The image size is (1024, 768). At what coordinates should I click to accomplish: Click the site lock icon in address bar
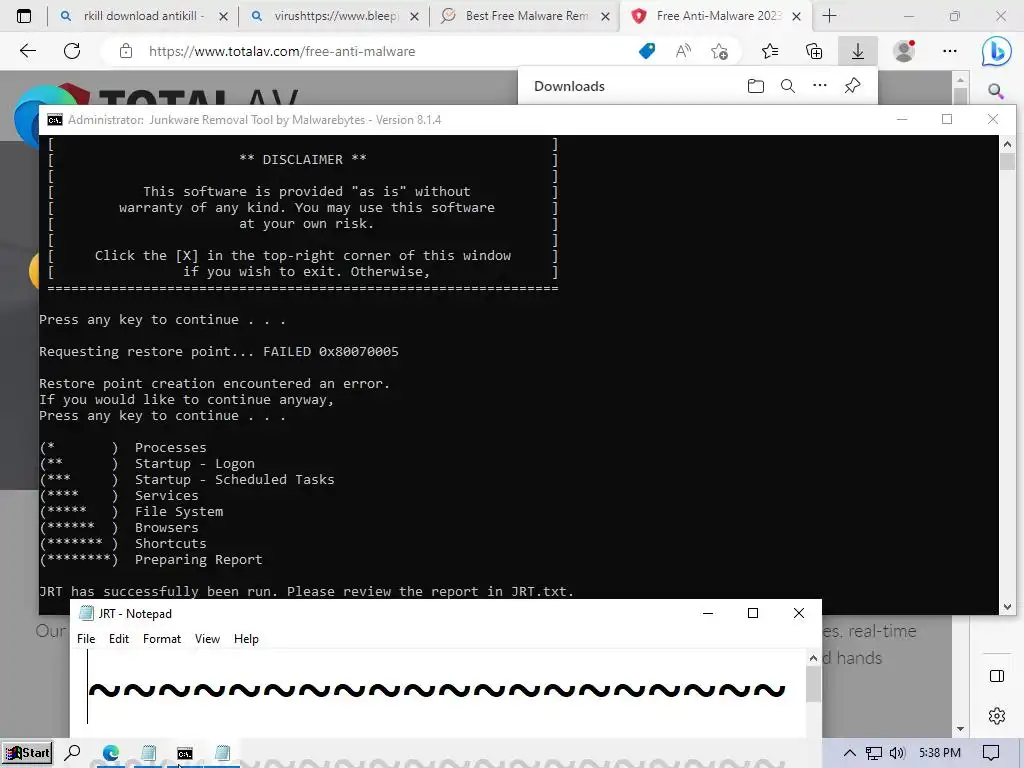pyautogui.click(x=126, y=51)
